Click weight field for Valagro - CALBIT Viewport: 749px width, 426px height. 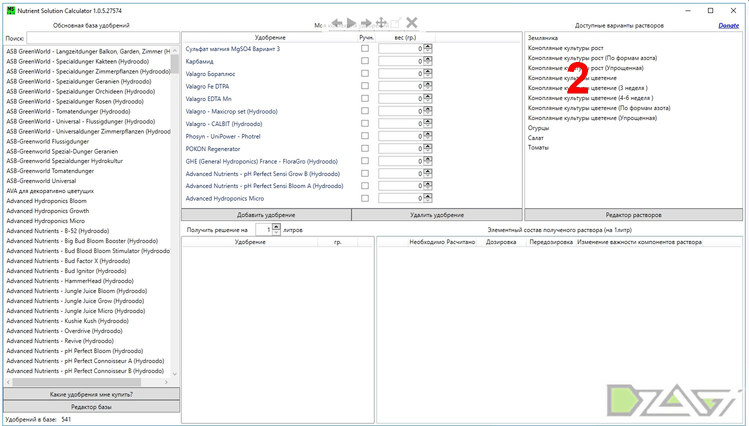pyautogui.click(x=401, y=124)
